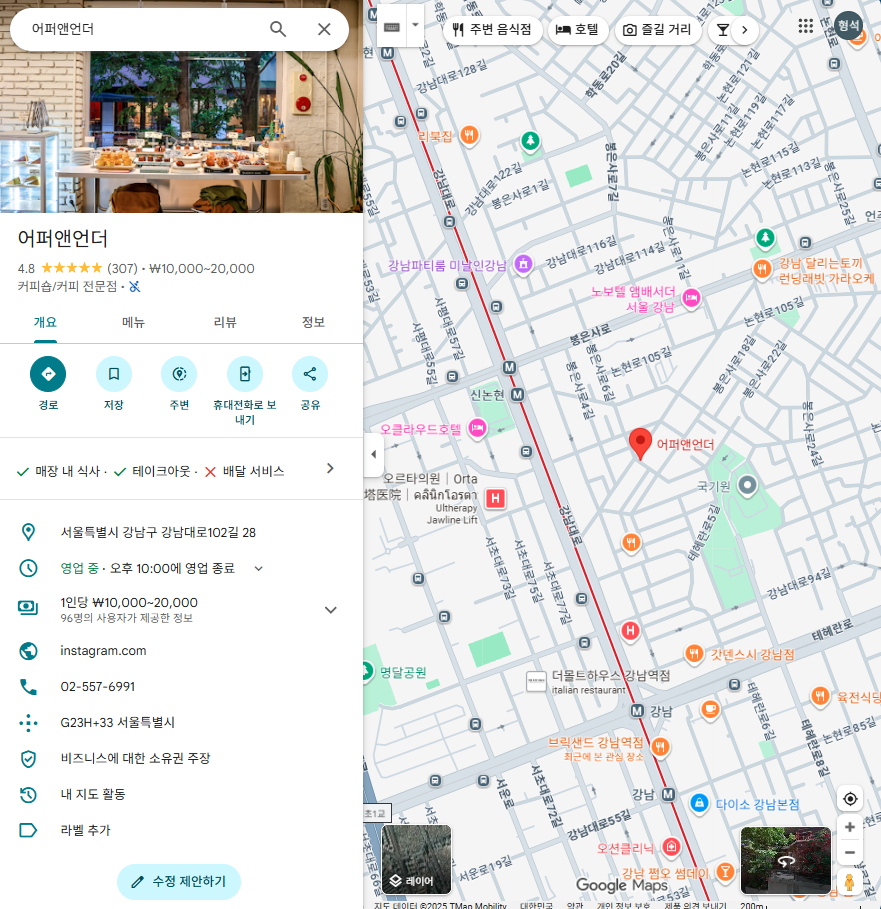Click the 오션클리닉 map marker
881x909 pixels.
click(671, 847)
